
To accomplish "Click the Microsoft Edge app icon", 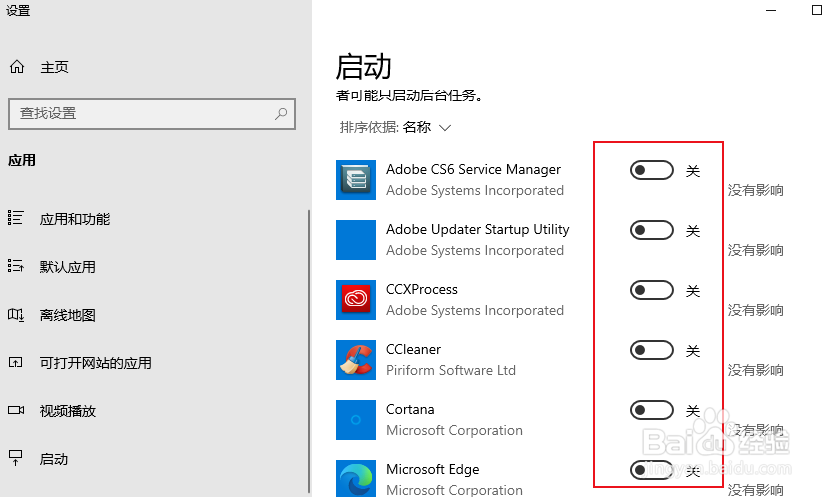I will pos(356,478).
